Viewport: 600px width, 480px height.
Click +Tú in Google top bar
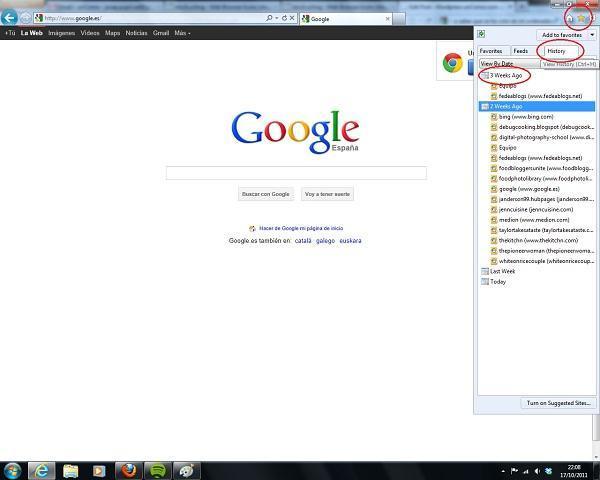click(10, 33)
